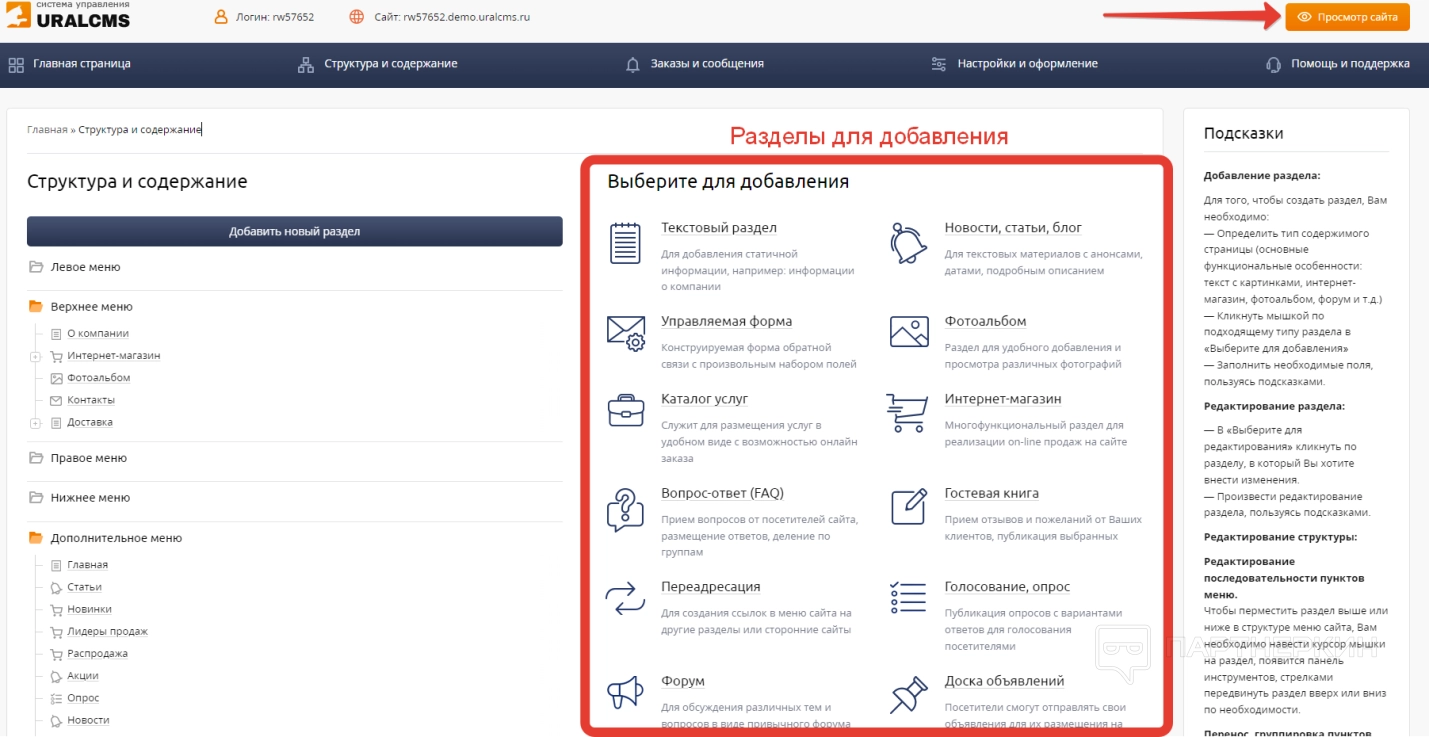This screenshot has height=737, width=1429.
Task: Select Новинки in the tree
Action: (x=90, y=610)
